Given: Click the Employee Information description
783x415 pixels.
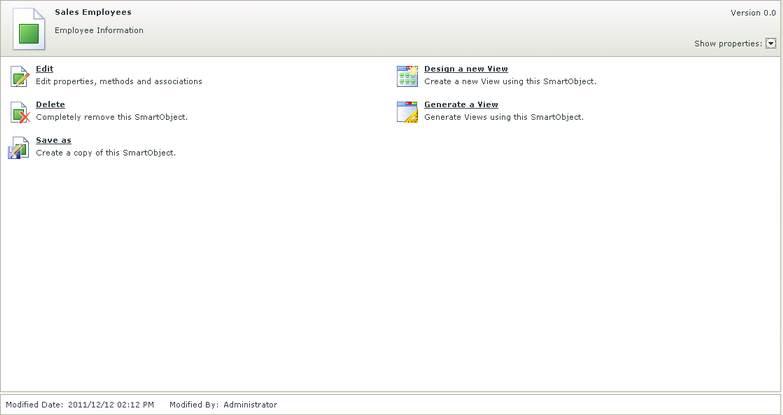Looking at the screenshot, I should coord(99,30).
